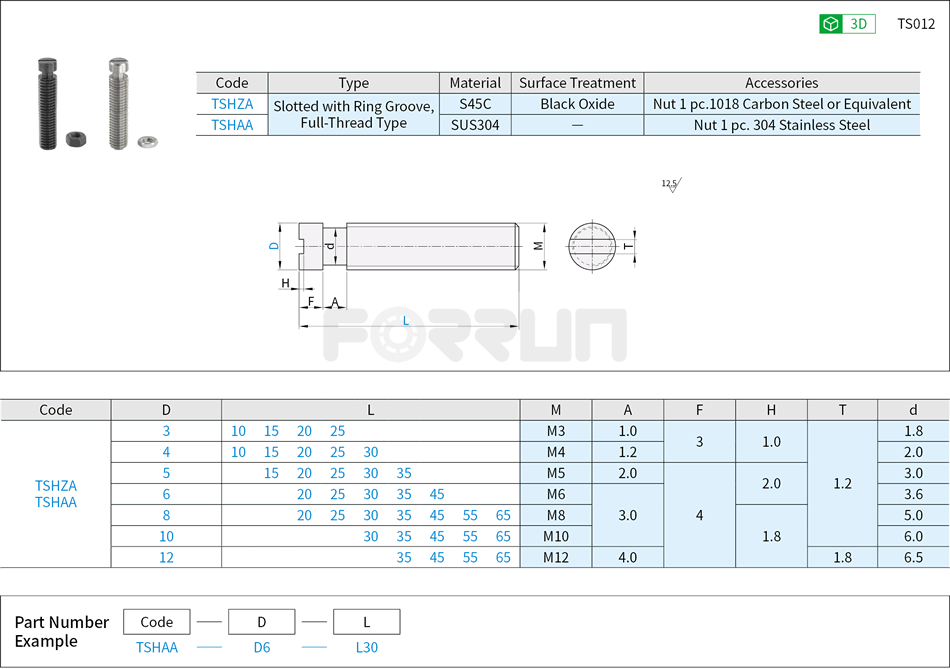
Task: Click the Code box in part number example
Action: [156, 621]
